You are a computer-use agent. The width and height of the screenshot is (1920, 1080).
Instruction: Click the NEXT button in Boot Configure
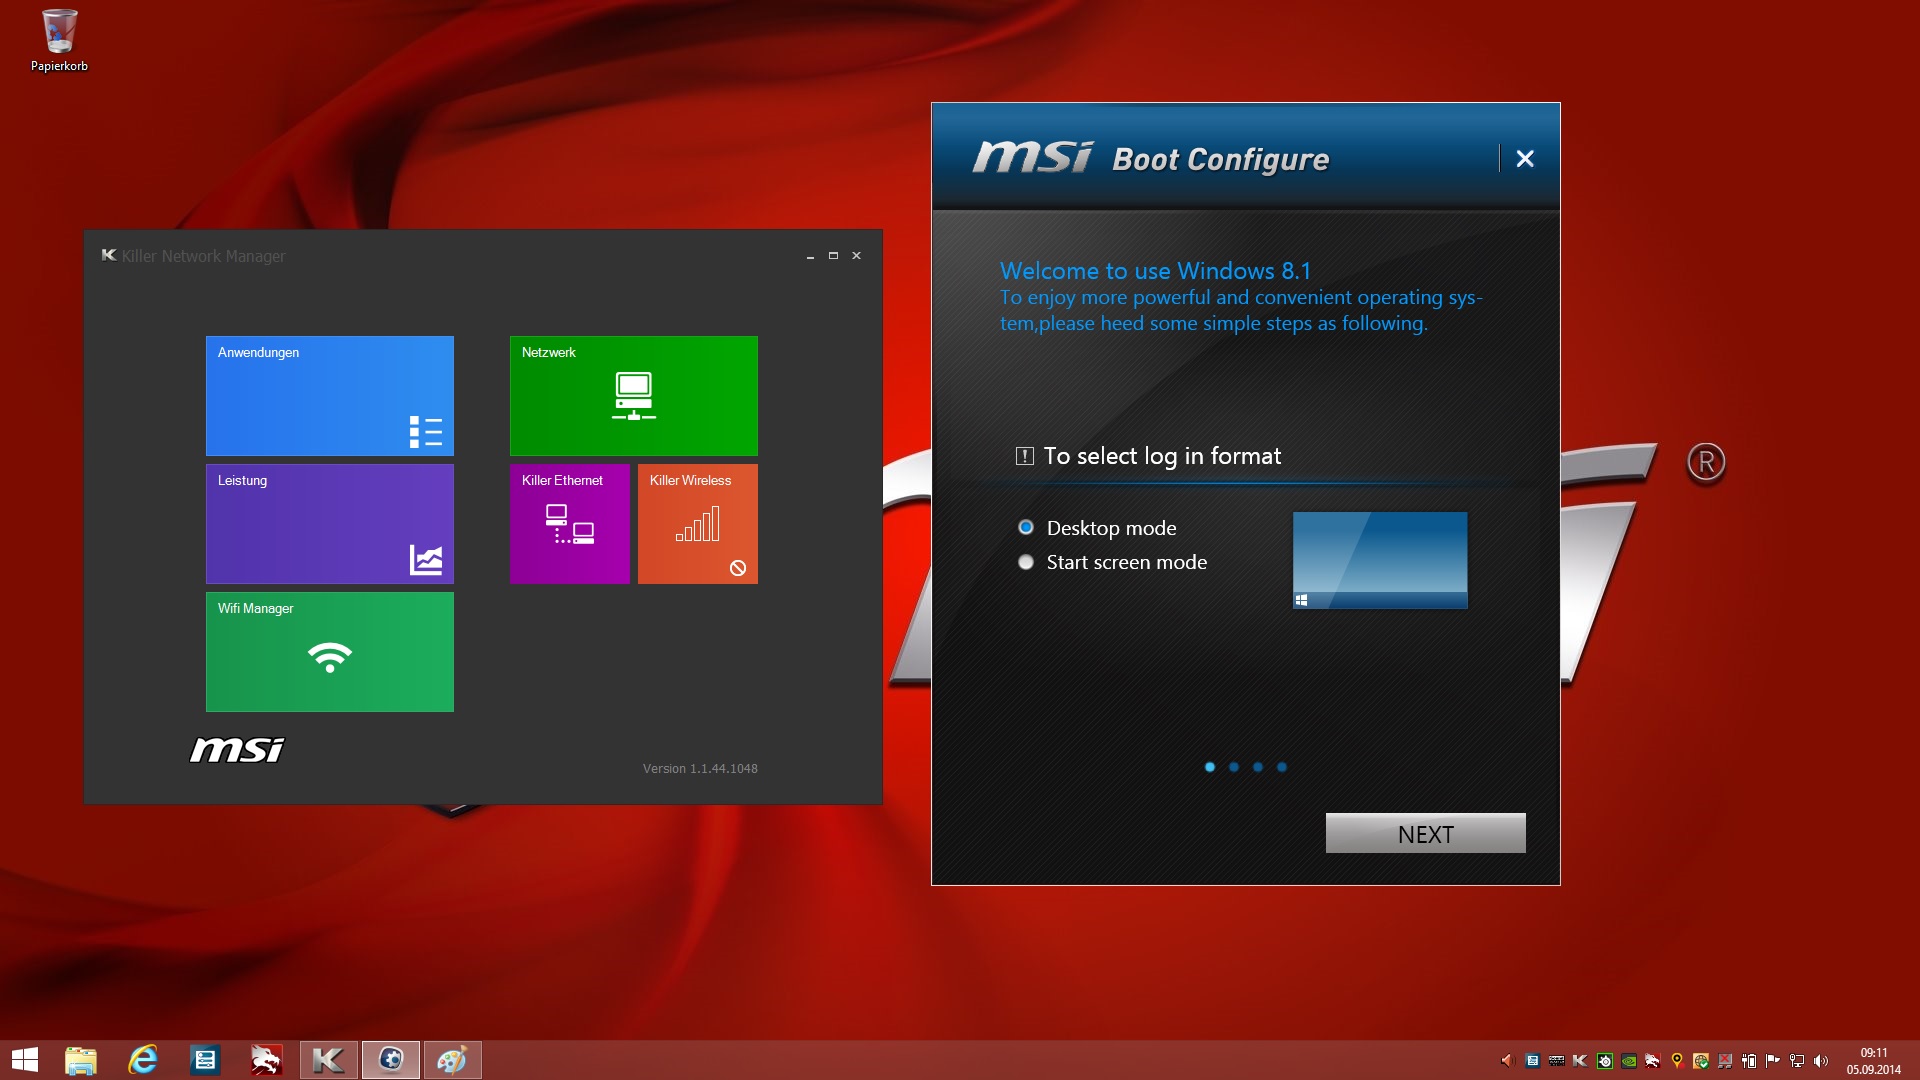click(x=1426, y=833)
